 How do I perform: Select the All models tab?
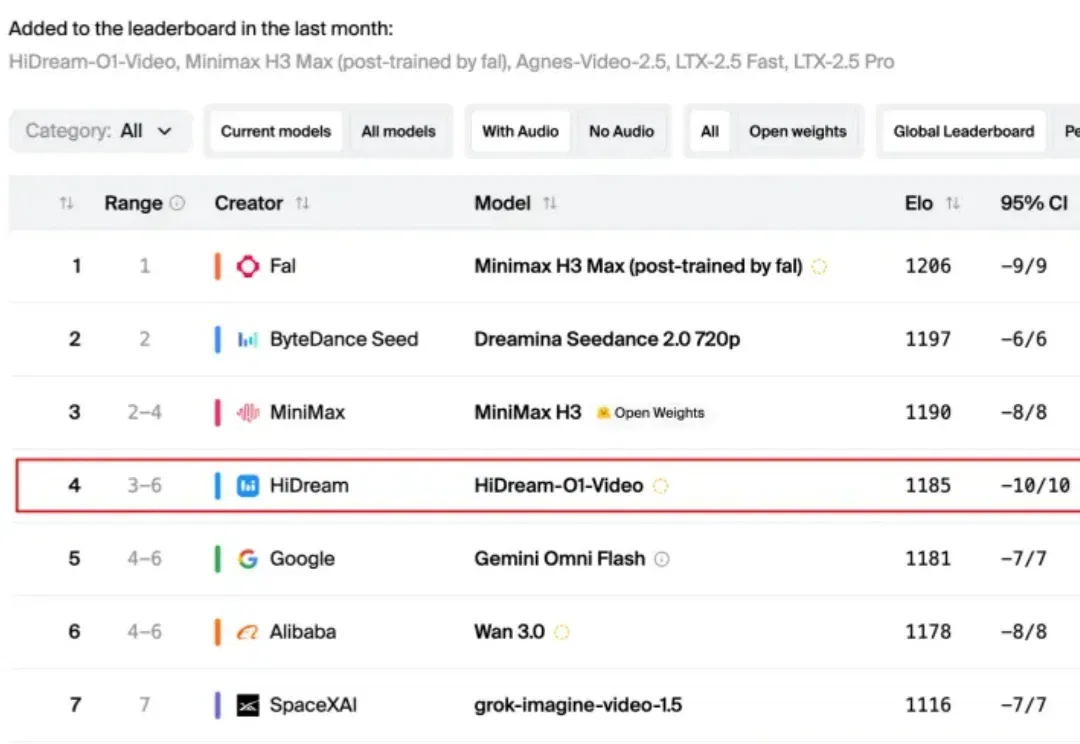[x=398, y=132]
